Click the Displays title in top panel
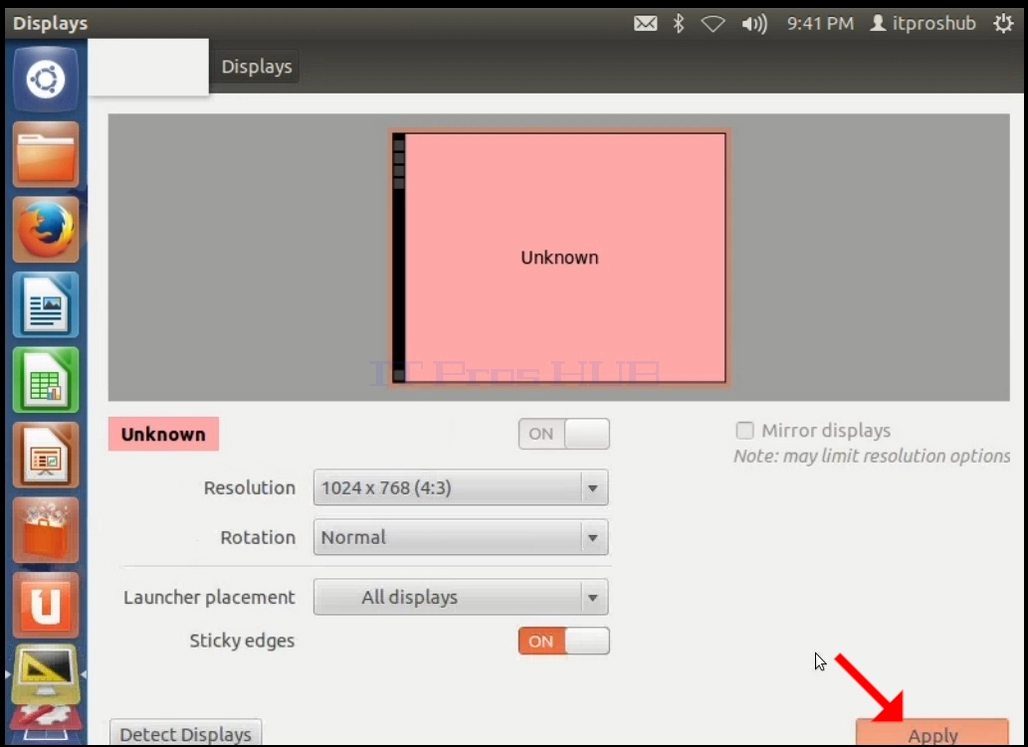The width and height of the screenshot is (1028, 747). click(50, 23)
